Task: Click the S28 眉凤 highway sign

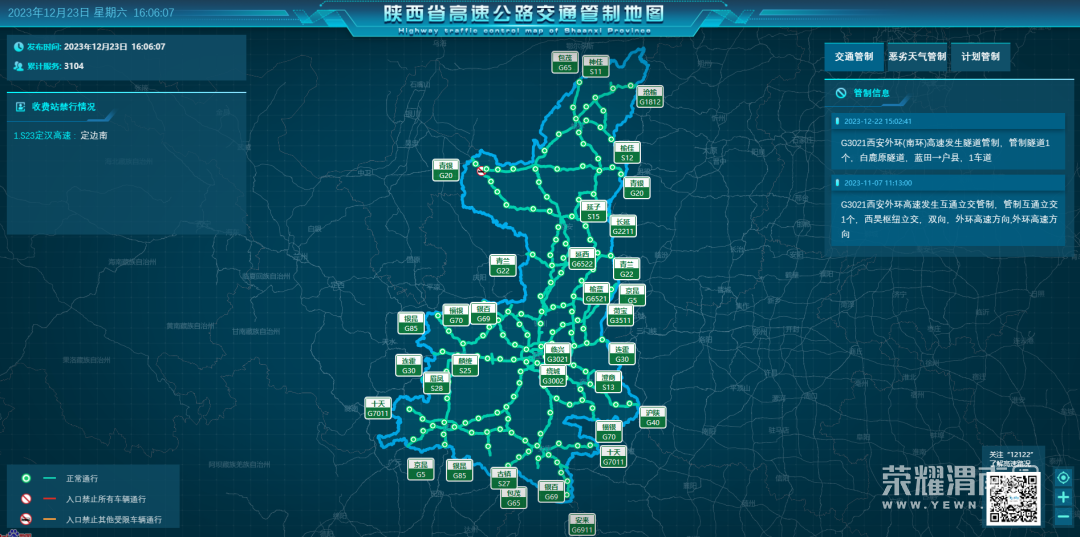Action: [437, 383]
